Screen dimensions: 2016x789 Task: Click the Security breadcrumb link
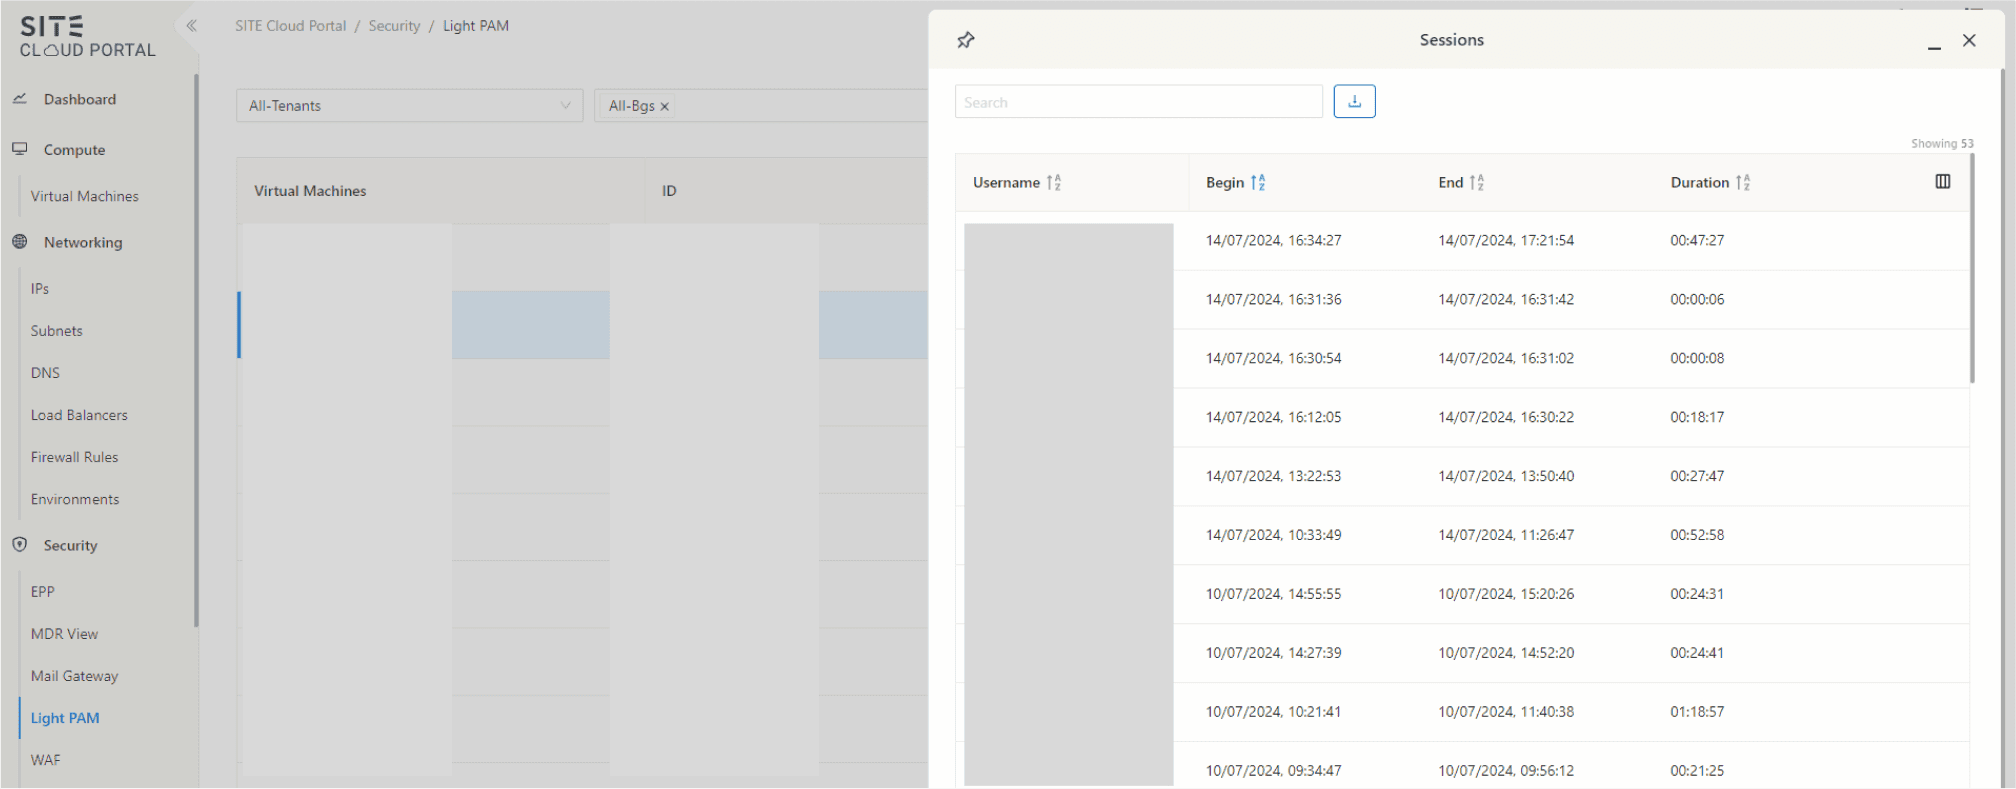pyautogui.click(x=394, y=26)
